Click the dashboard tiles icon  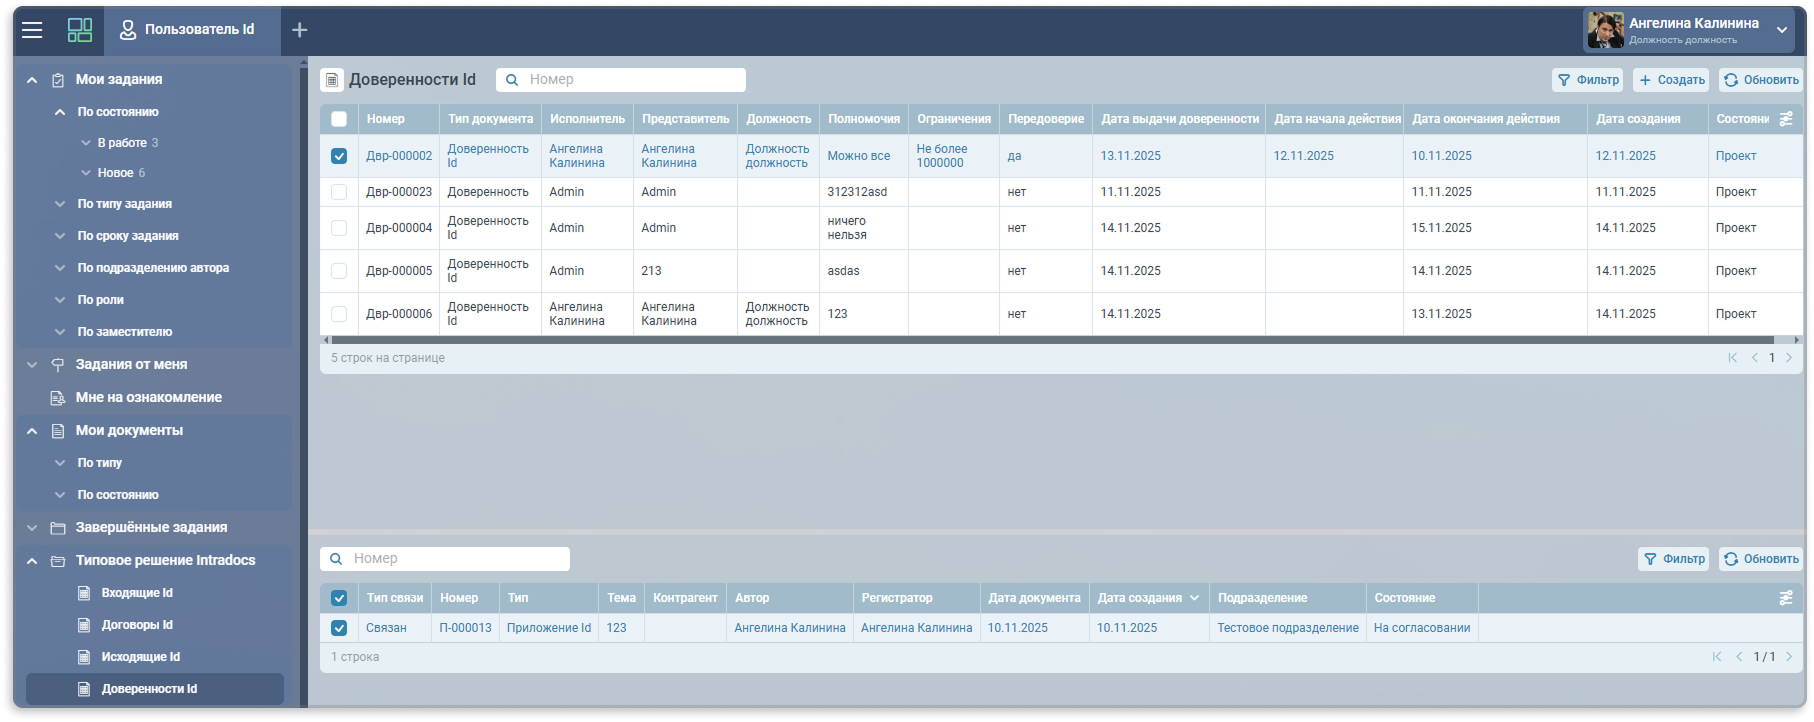(80, 30)
